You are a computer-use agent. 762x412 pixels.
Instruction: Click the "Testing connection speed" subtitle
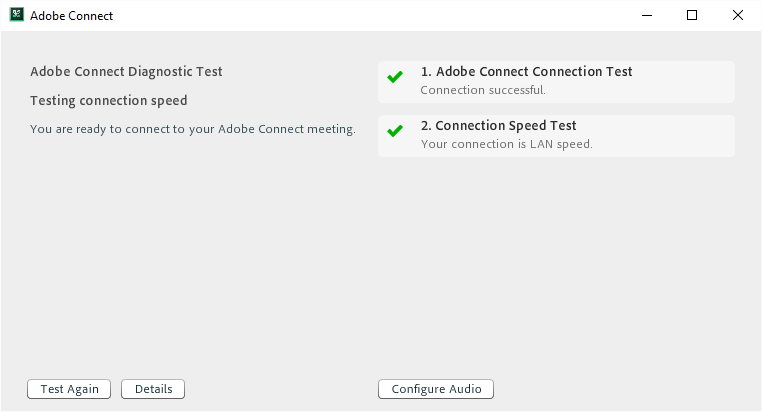coord(108,101)
